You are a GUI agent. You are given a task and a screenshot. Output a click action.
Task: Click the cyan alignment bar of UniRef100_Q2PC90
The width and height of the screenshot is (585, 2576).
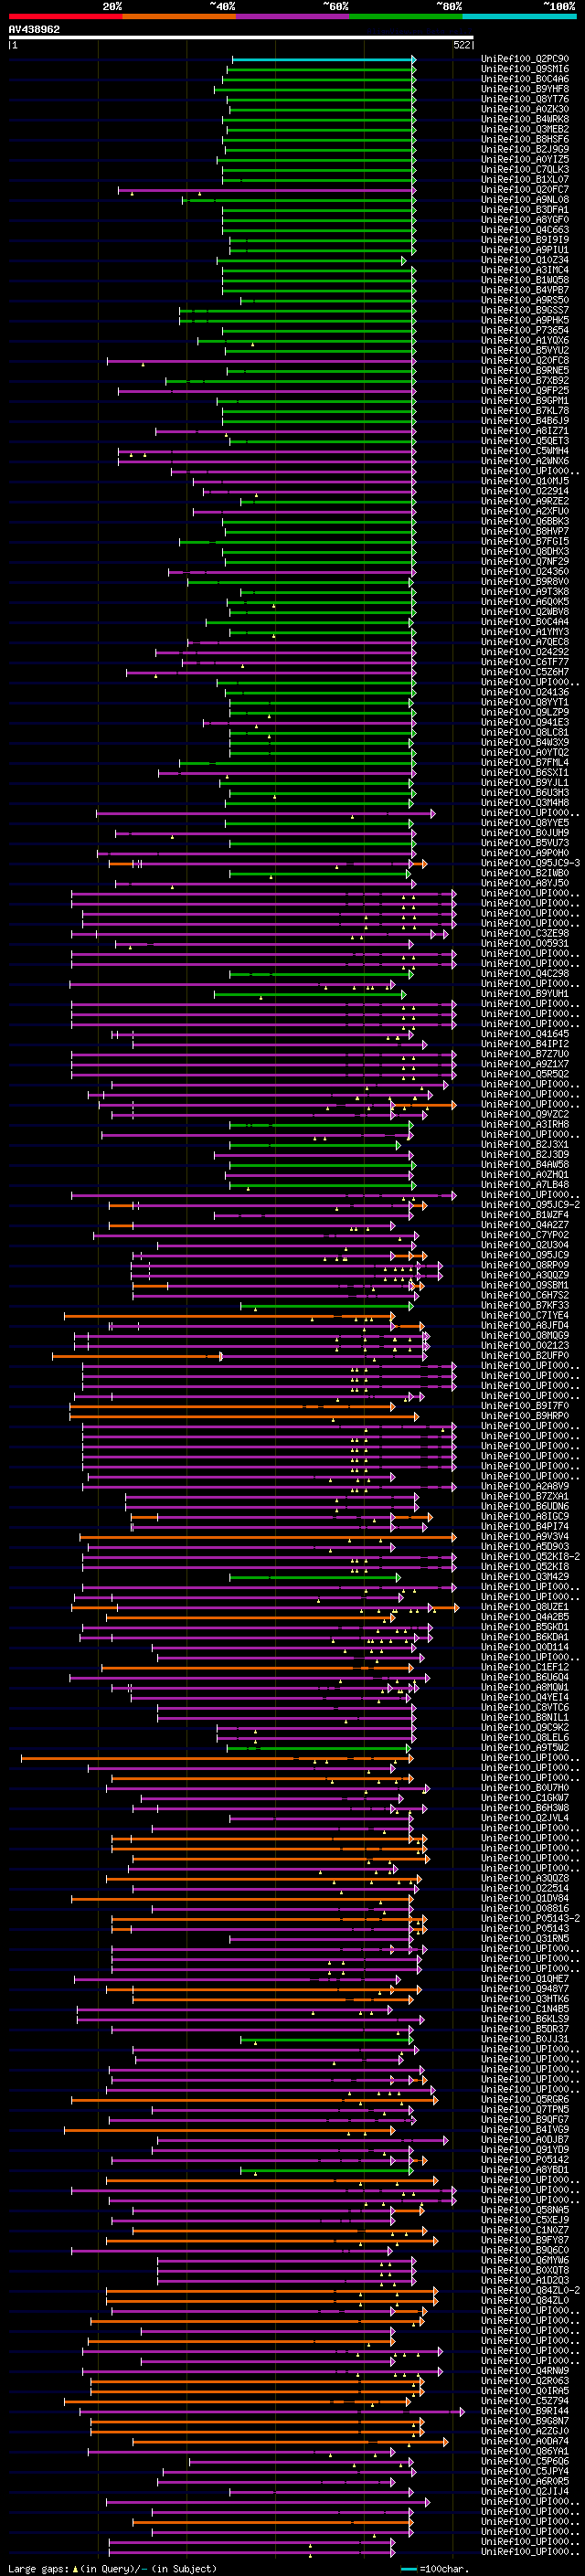[x=324, y=59]
